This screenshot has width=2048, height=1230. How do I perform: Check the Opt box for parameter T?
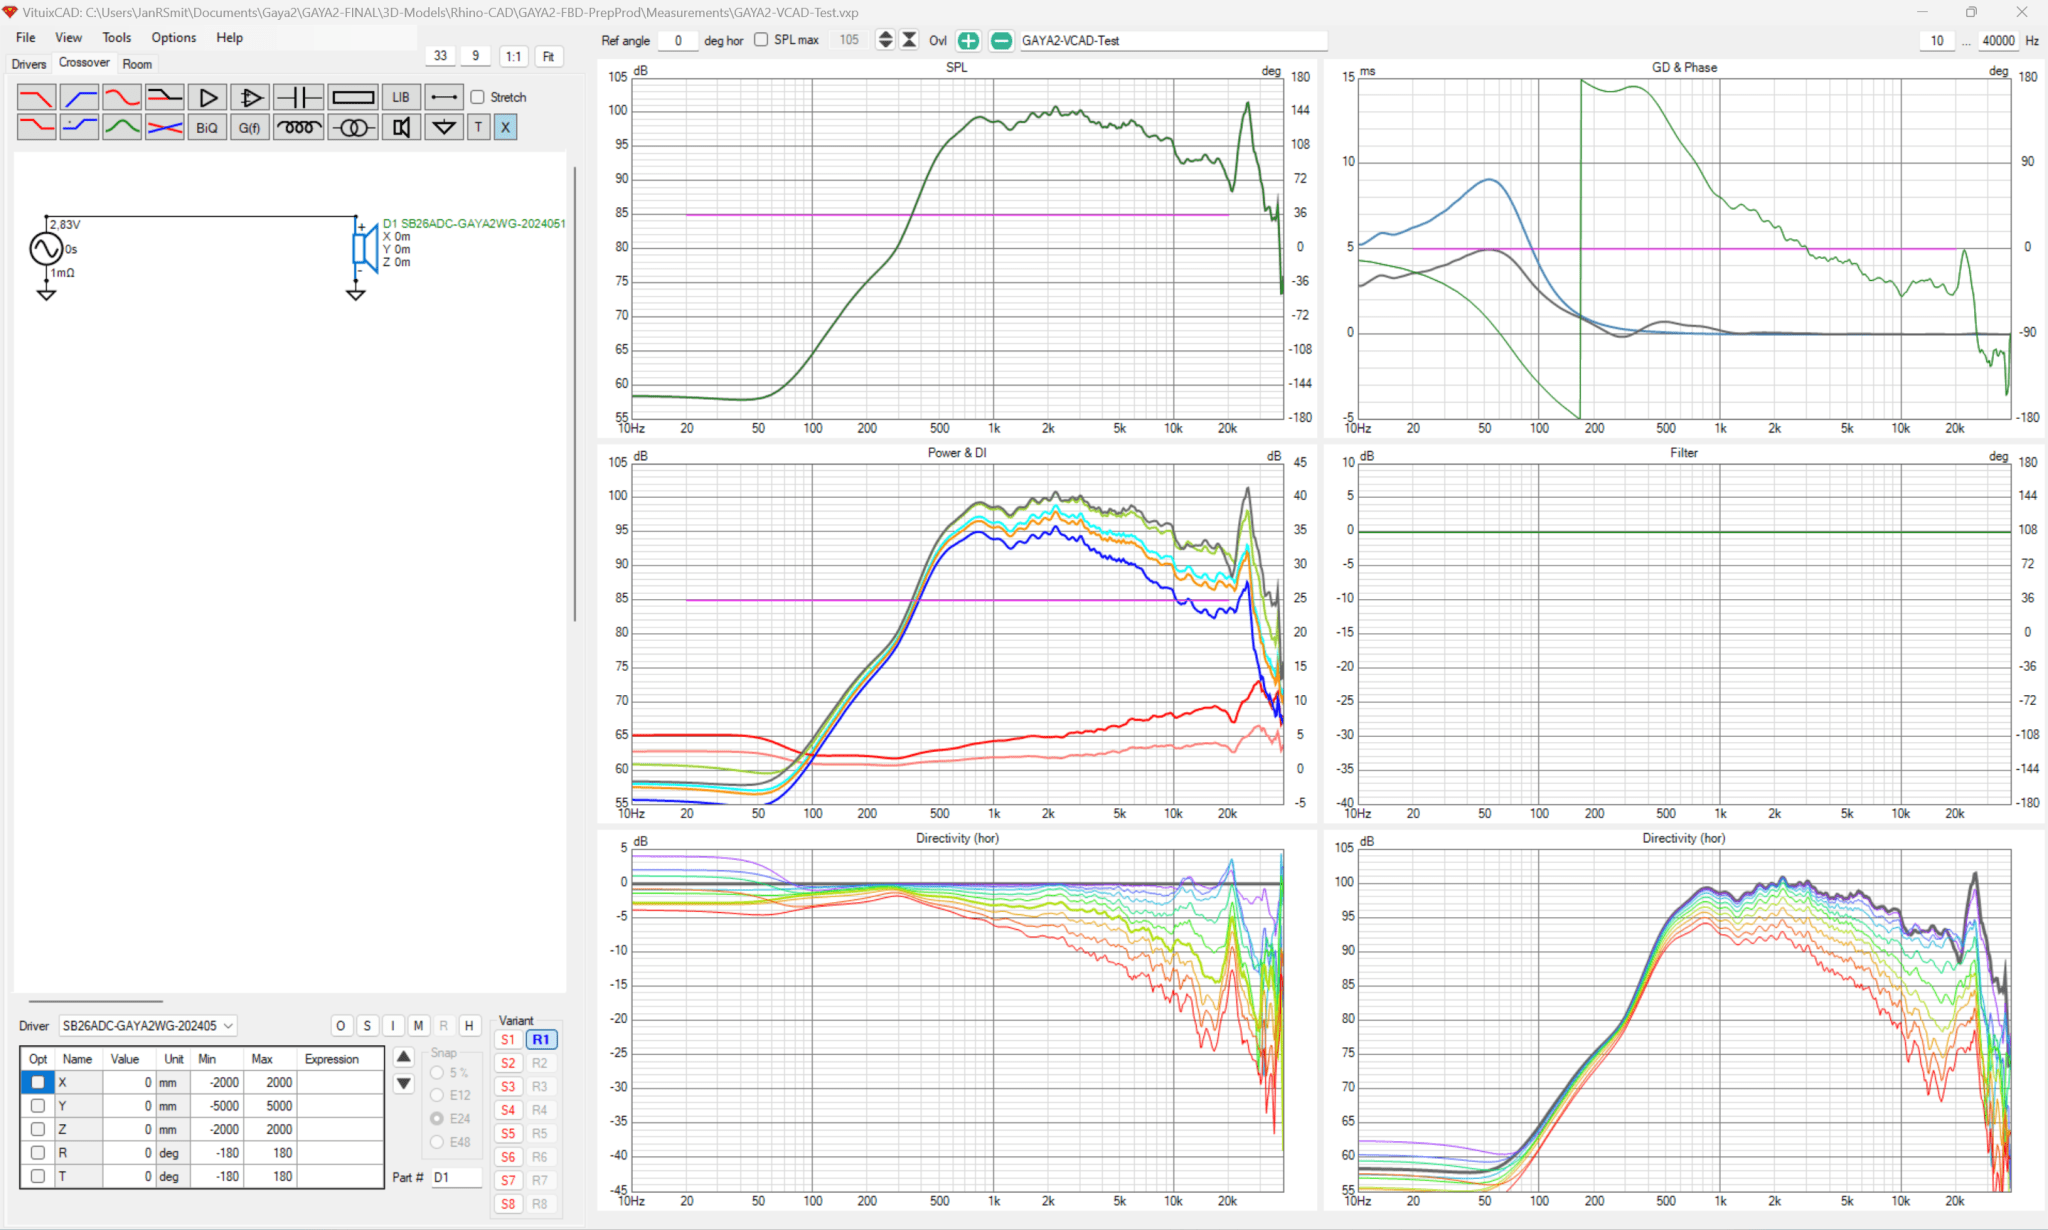(38, 1176)
